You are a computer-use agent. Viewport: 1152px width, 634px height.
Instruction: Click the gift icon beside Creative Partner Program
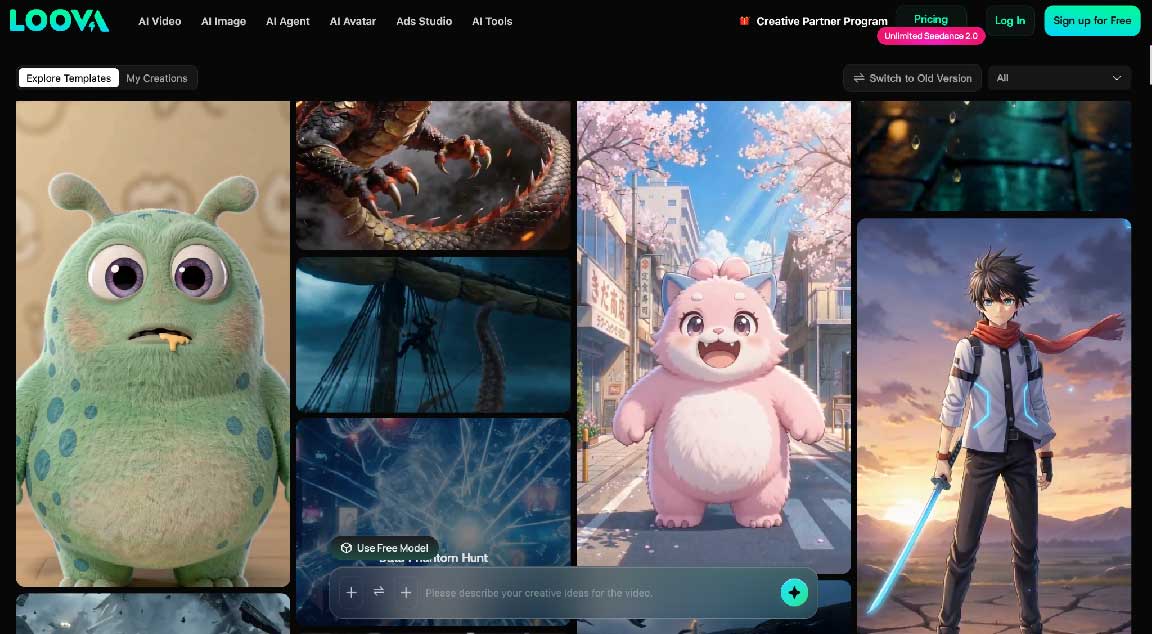pyautogui.click(x=744, y=21)
